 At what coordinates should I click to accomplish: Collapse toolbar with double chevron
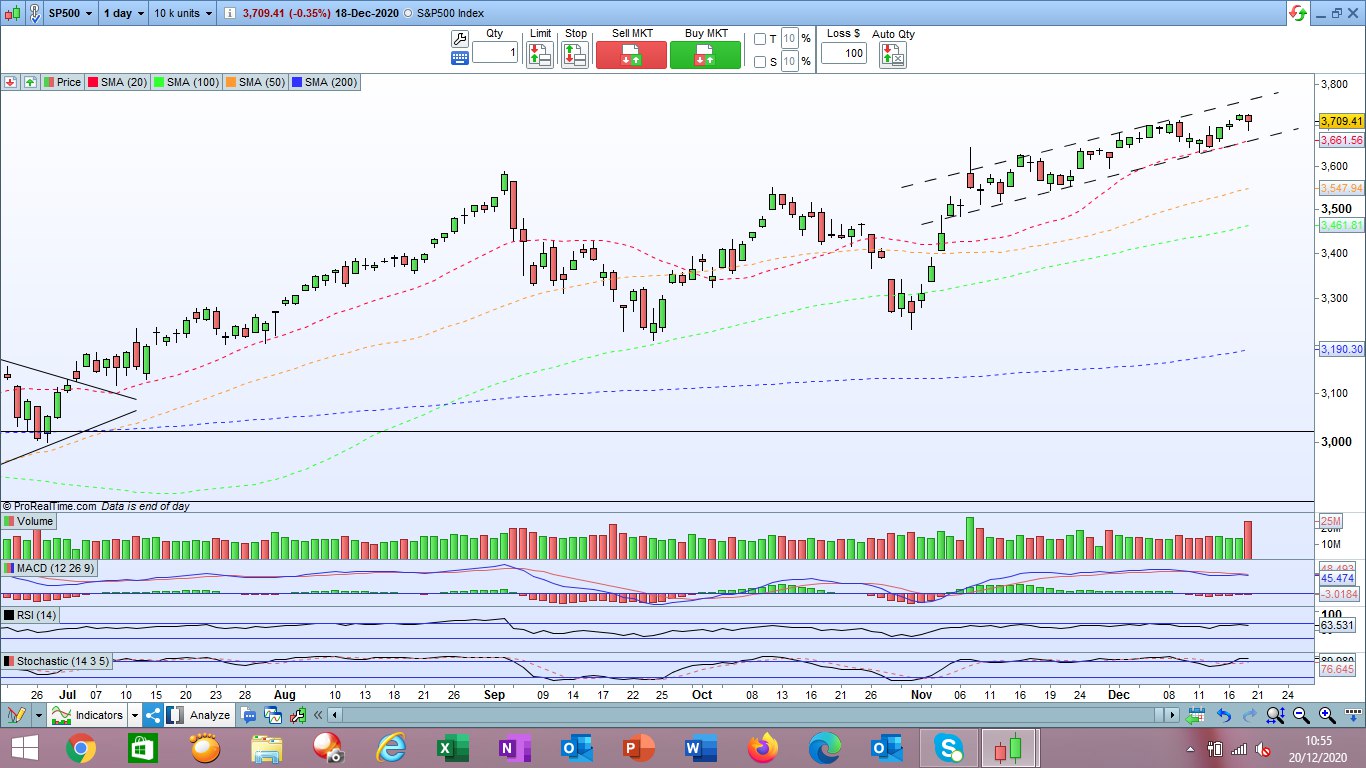[x=319, y=715]
